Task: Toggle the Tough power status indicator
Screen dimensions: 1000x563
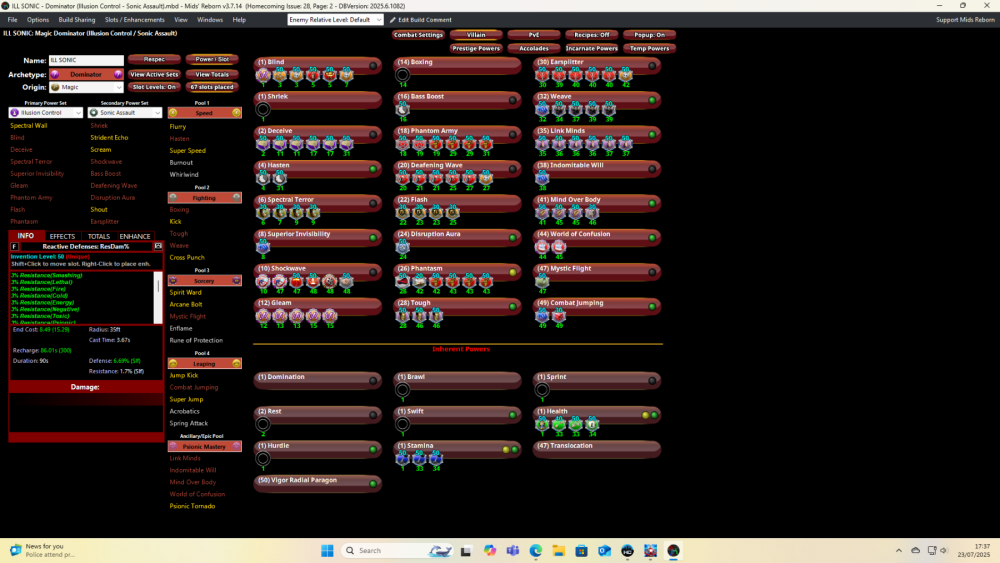Action: coord(512,305)
